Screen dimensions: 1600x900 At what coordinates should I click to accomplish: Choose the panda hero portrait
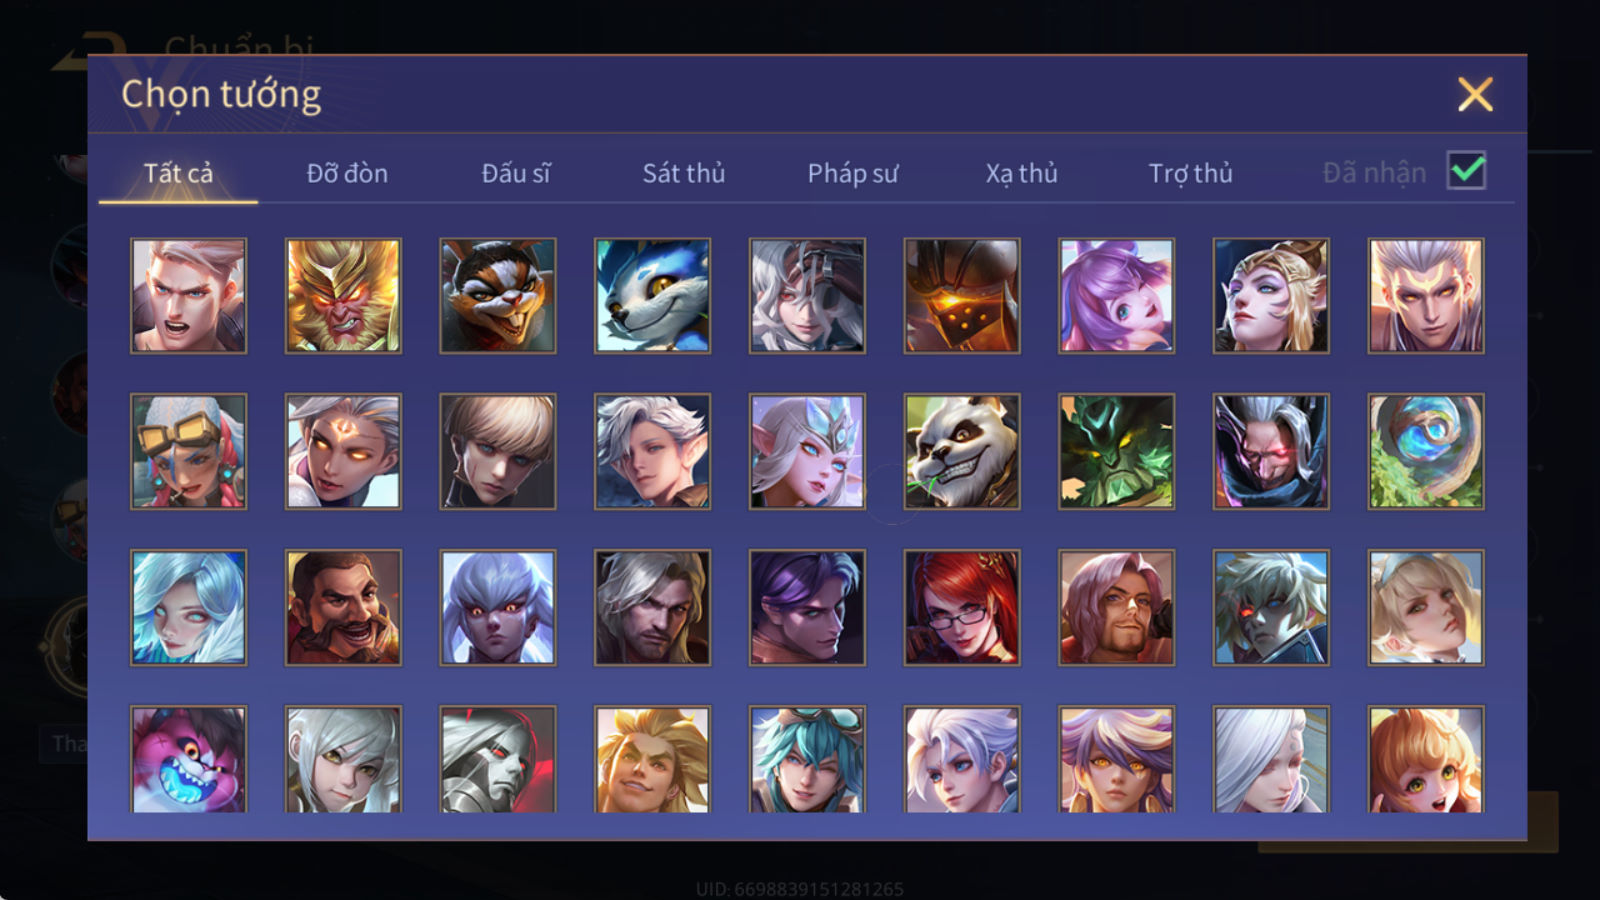tap(961, 451)
